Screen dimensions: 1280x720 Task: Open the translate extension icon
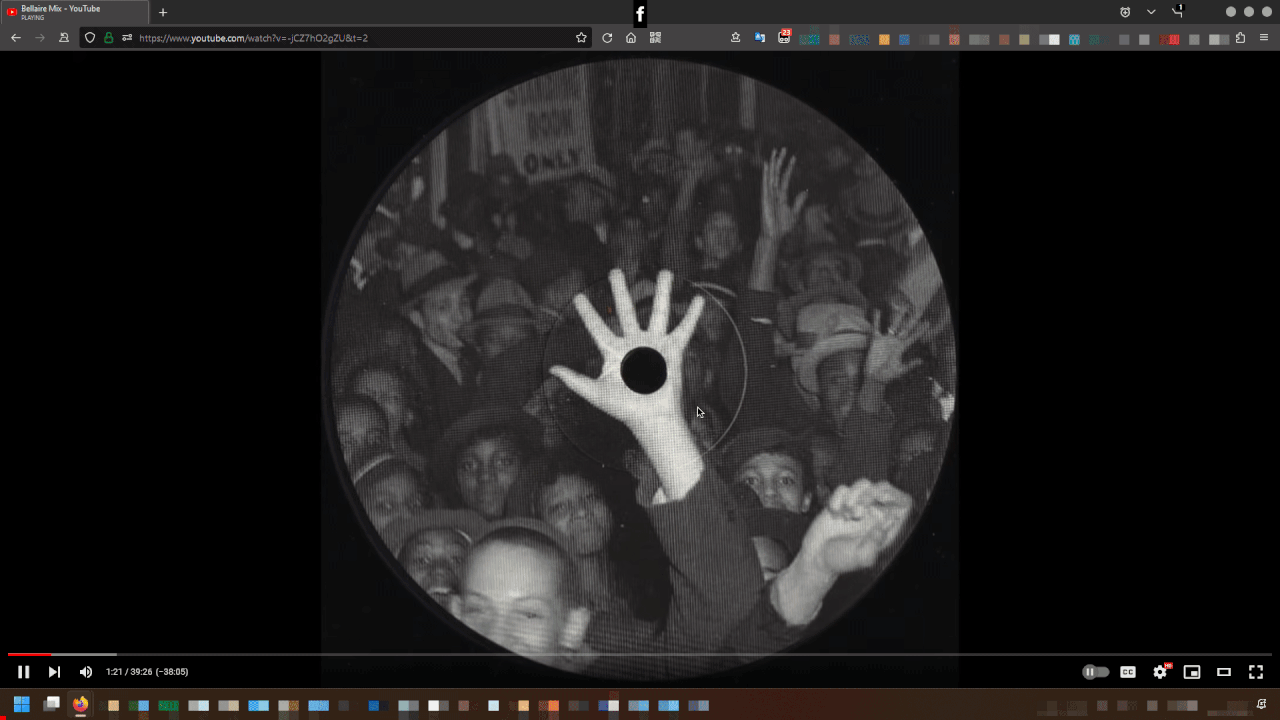[760, 38]
